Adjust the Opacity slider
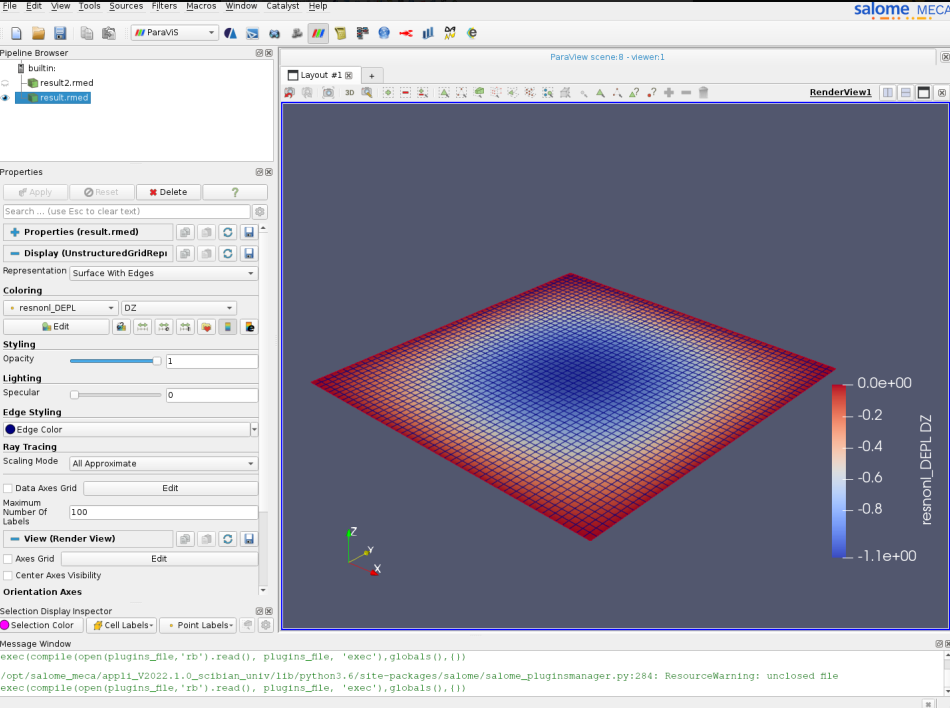The image size is (950, 708). pos(156,361)
